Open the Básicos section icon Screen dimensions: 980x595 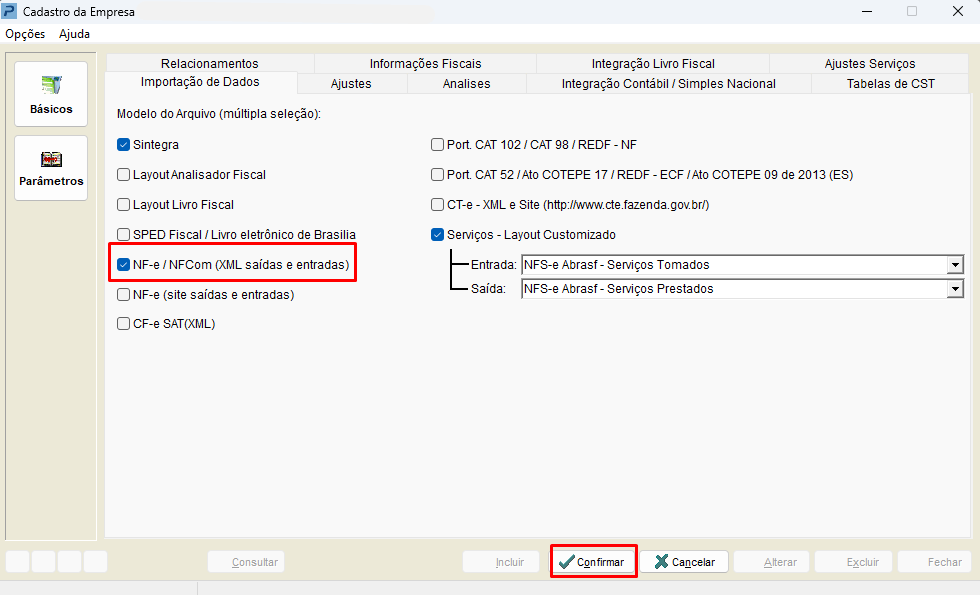coord(51,94)
